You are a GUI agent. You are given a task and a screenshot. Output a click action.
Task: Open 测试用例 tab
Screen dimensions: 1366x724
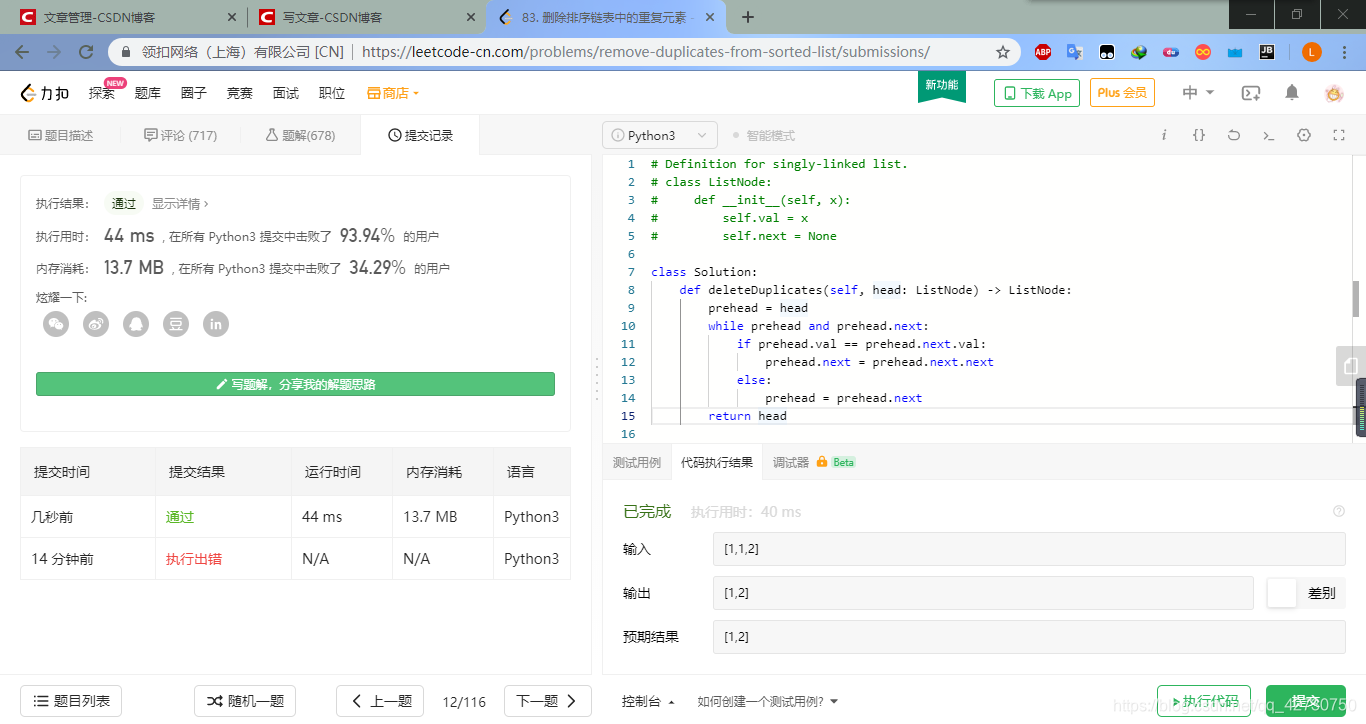point(637,462)
